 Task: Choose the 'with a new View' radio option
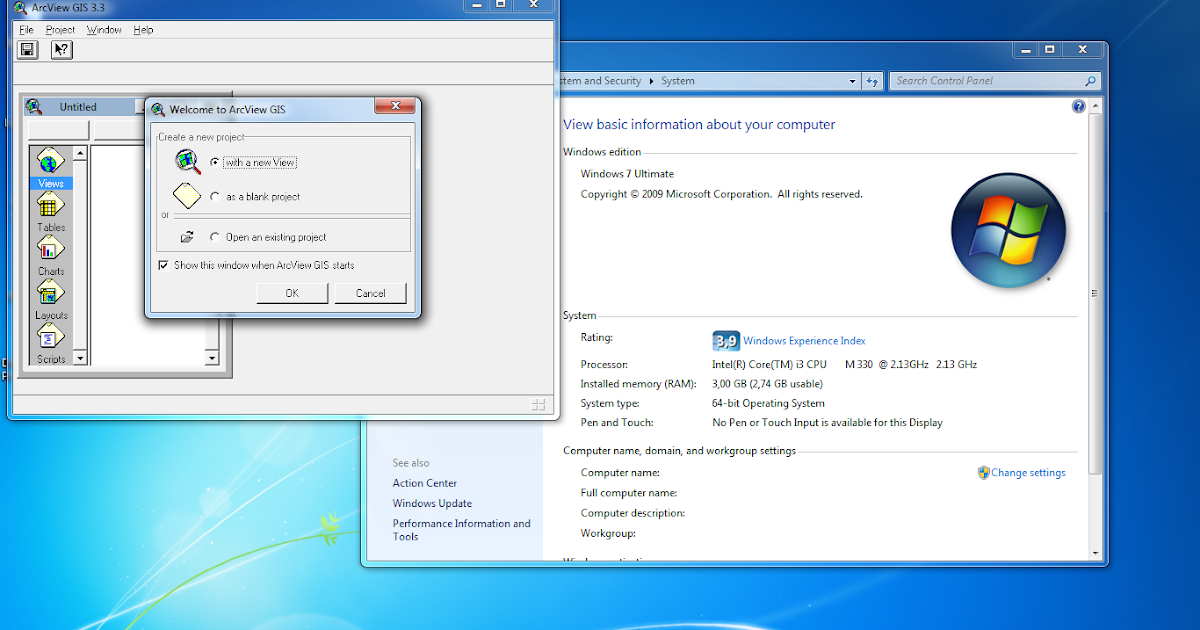pos(215,162)
